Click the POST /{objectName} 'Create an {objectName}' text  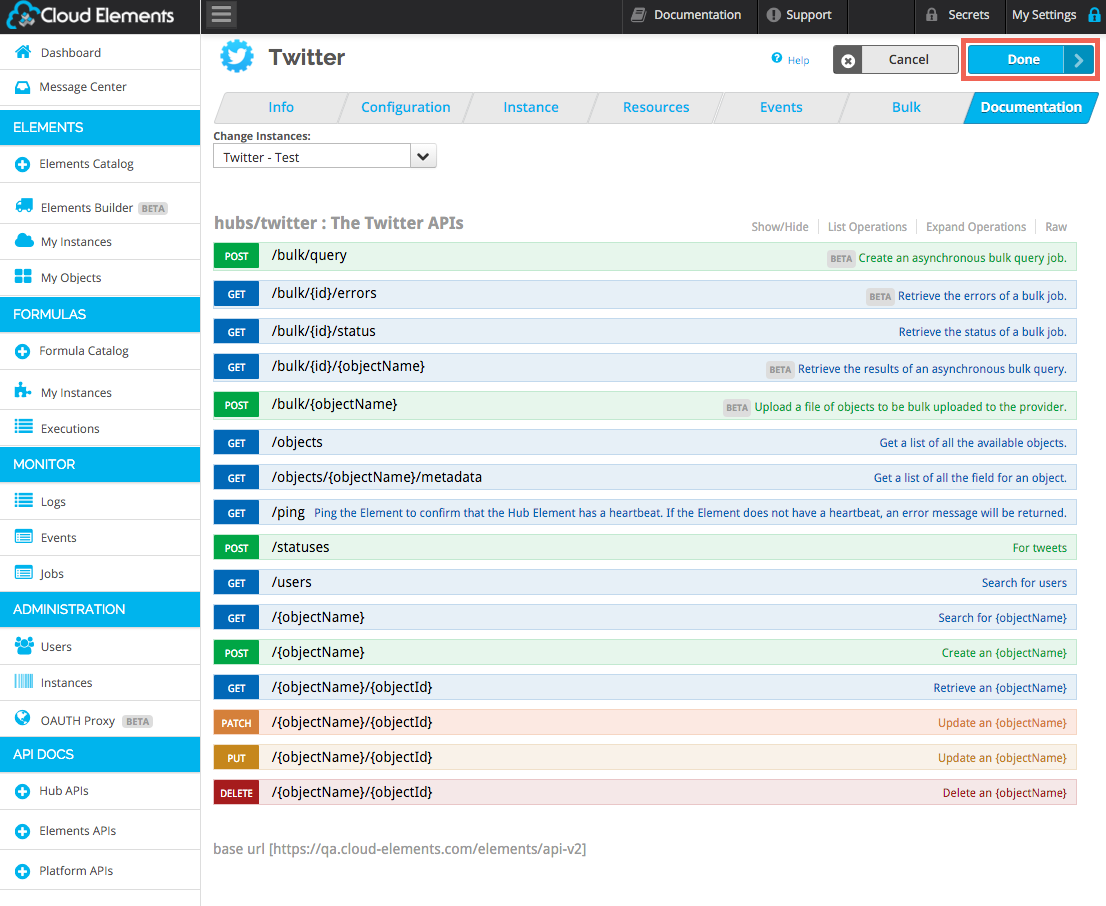coord(1004,653)
